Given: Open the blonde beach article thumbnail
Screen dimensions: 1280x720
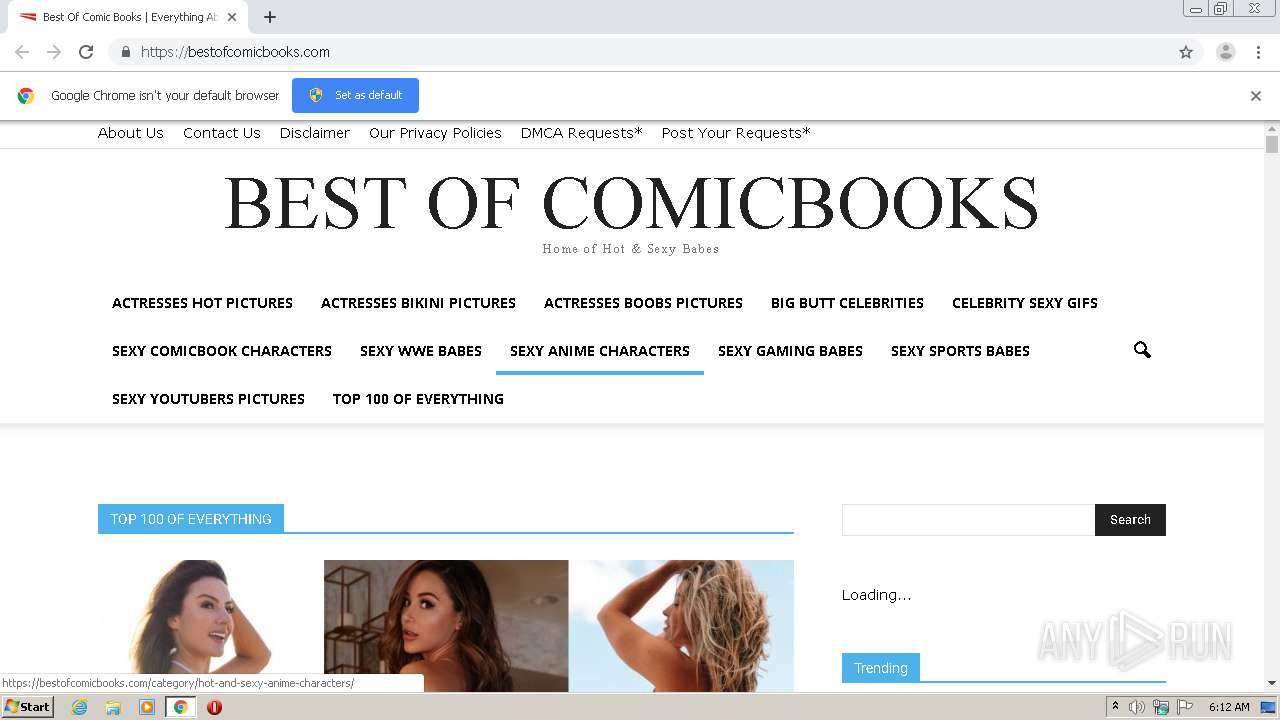Looking at the screenshot, I should [681, 626].
